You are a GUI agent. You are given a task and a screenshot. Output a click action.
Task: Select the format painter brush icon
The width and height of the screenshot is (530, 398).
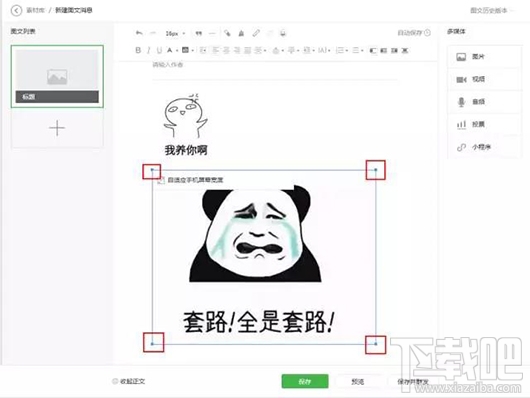[241, 33]
